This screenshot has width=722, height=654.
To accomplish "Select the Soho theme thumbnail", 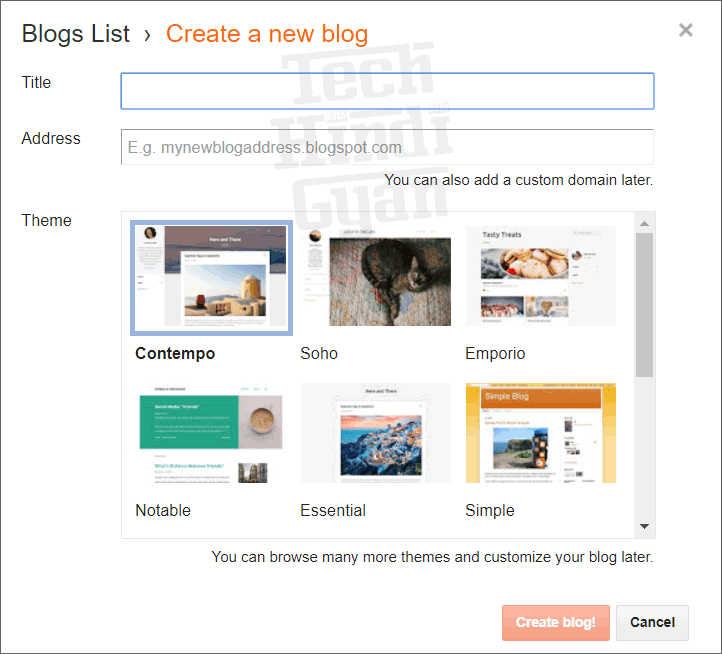I will 376,276.
